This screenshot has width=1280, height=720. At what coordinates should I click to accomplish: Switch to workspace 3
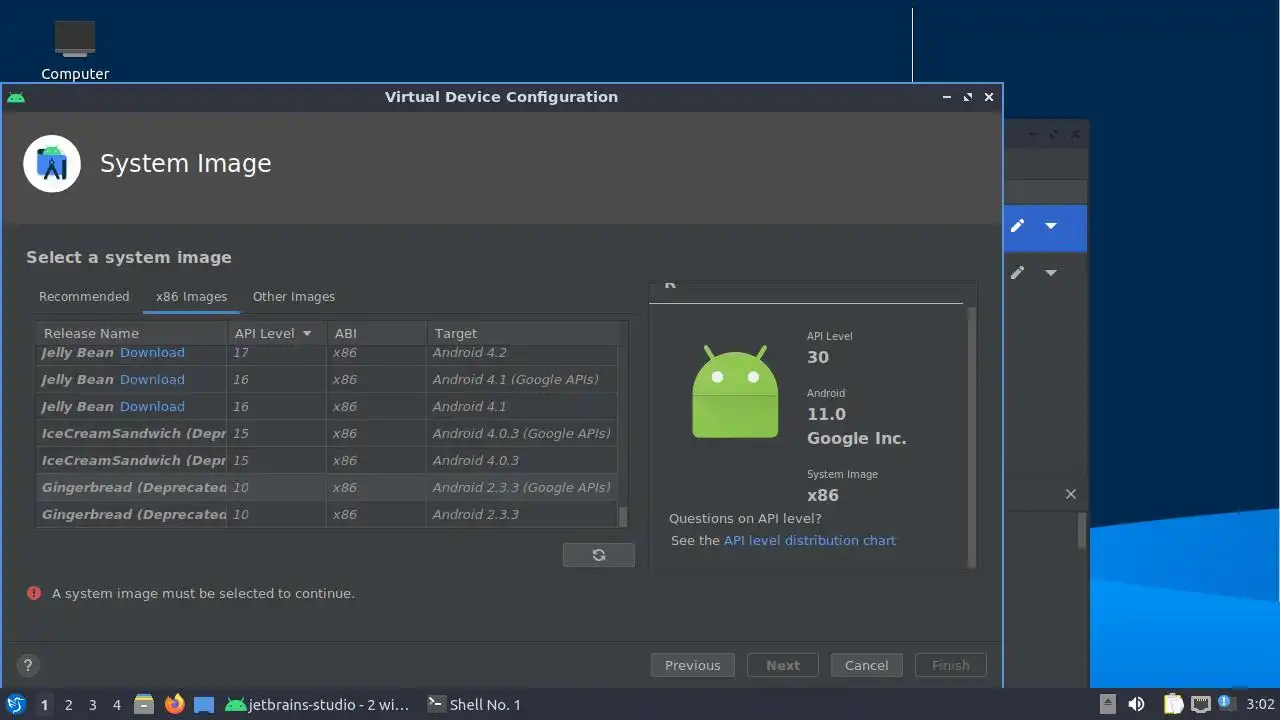click(92, 705)
